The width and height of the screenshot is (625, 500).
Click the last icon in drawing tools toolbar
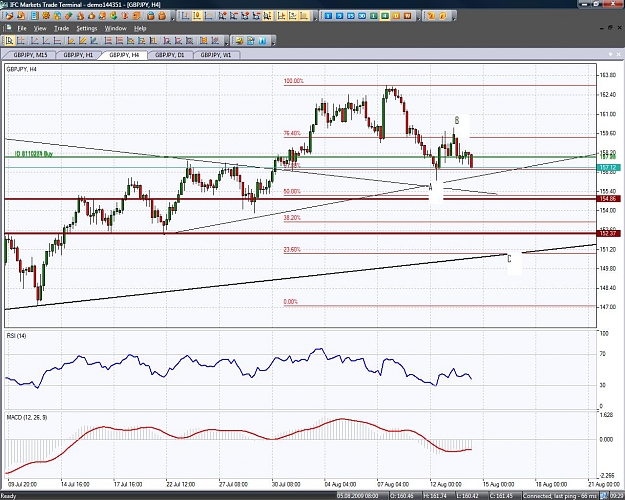click(215, 40)
